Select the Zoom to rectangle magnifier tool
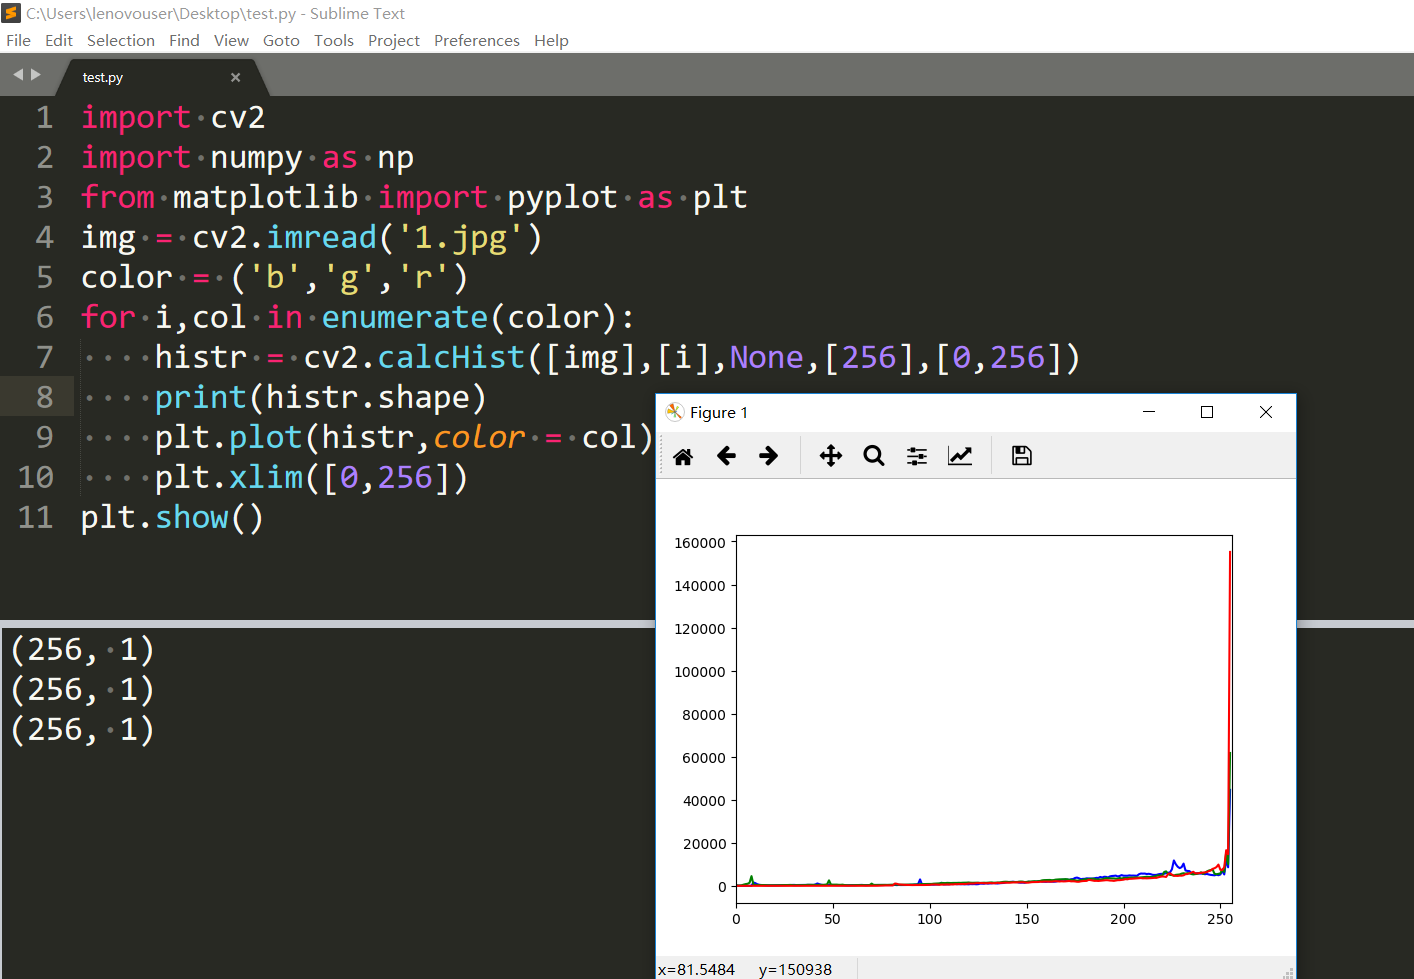Image resolution: width=1414 pixels, height=979 pixels. (x=874, y=456)
